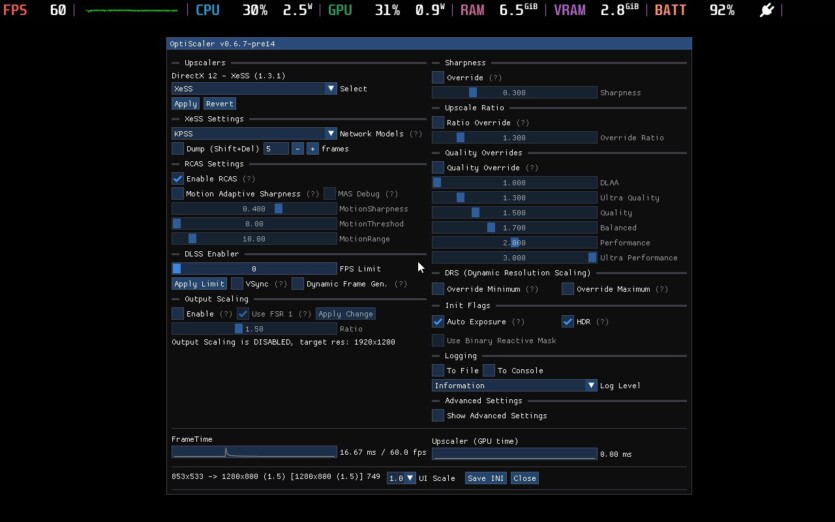Click the Ultra Quality ratio slider
Screen dimensions: 835x522
514,198
